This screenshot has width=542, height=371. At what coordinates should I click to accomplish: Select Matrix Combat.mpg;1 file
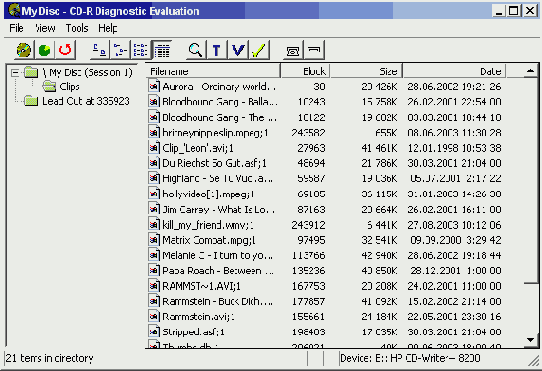click(209, 240)
